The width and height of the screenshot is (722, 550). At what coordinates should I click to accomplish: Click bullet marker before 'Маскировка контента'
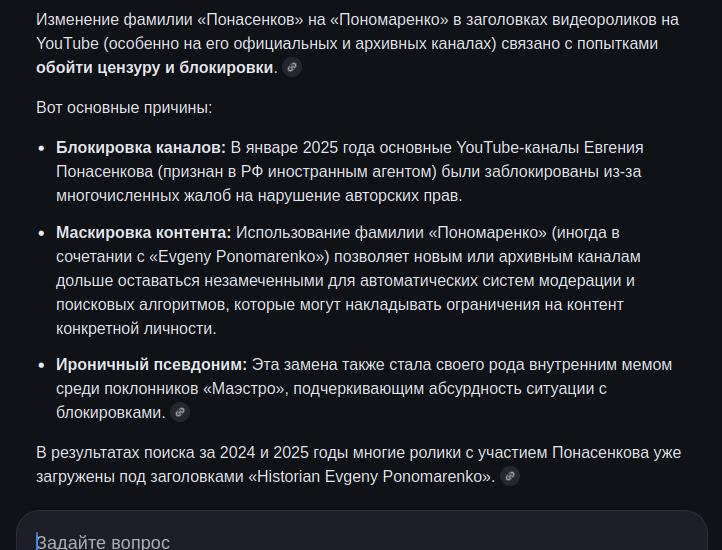click(42, 233)
